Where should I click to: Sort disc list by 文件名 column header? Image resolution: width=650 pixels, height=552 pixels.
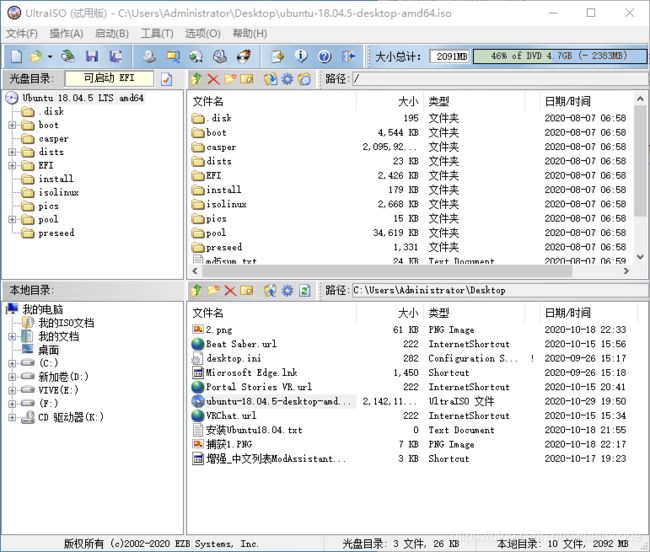click(x=273, y=102)
